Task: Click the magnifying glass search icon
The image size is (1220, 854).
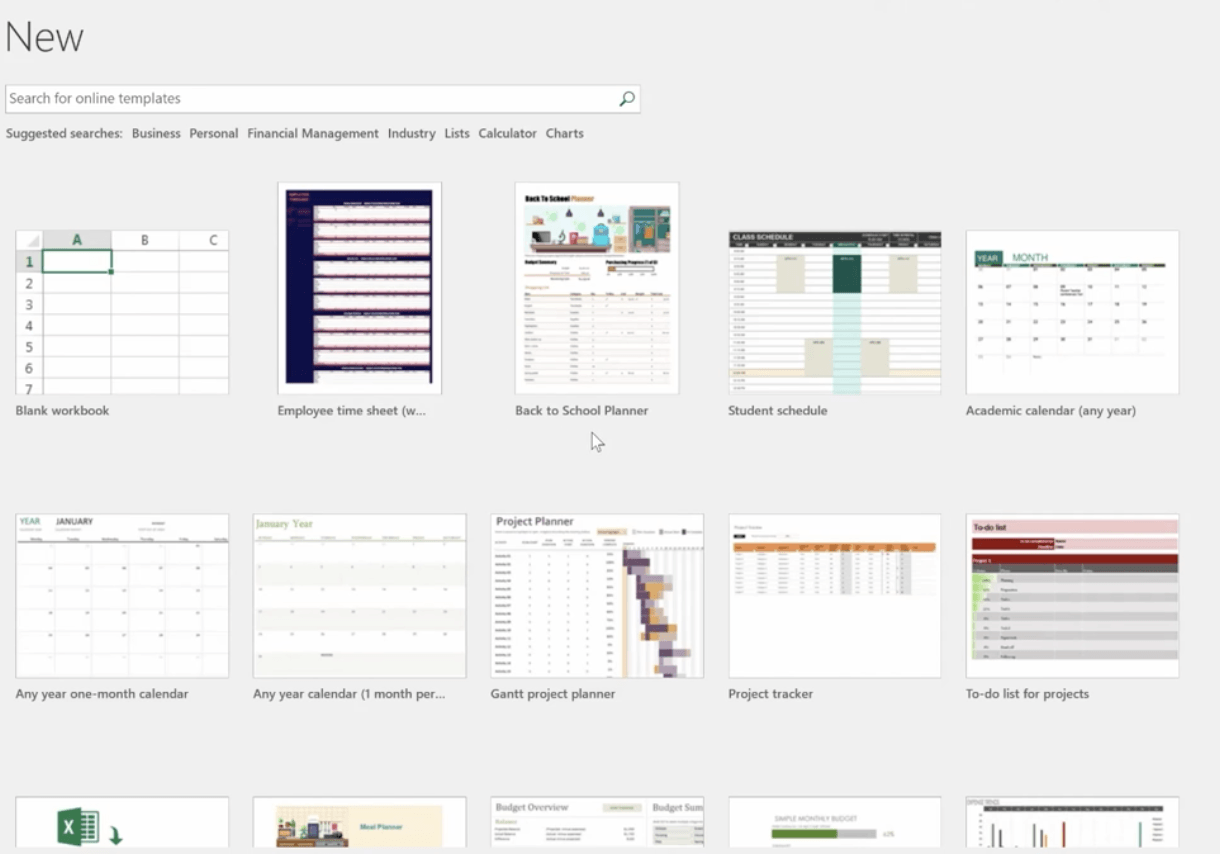Action: [x=627, y=98]
